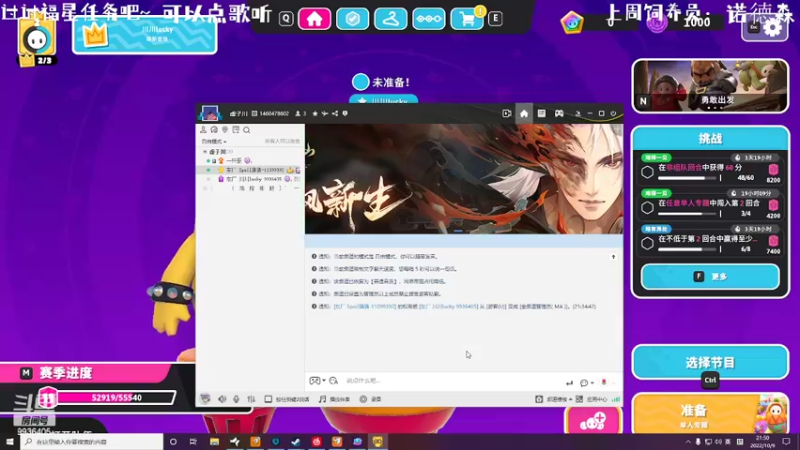Click the rainbow gem currency icon
This screenshot has width=800, height=450.
[572, 22]
